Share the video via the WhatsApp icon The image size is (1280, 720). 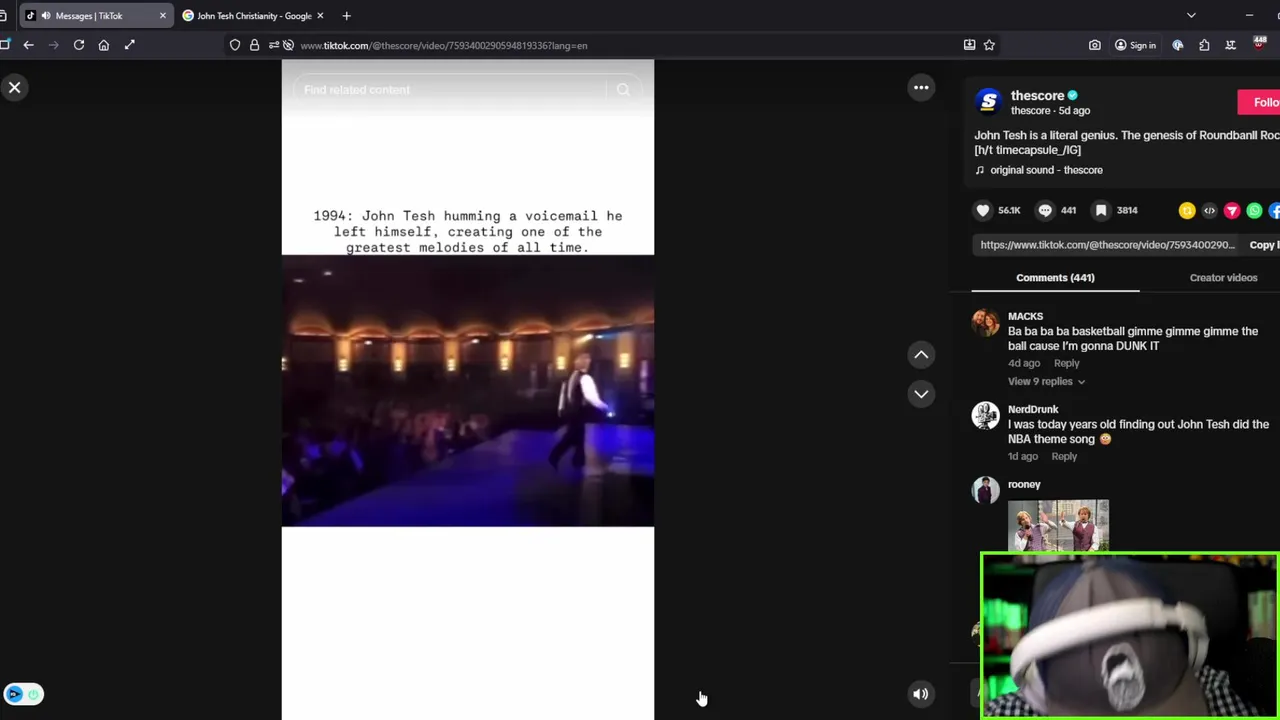[1254, 210]
